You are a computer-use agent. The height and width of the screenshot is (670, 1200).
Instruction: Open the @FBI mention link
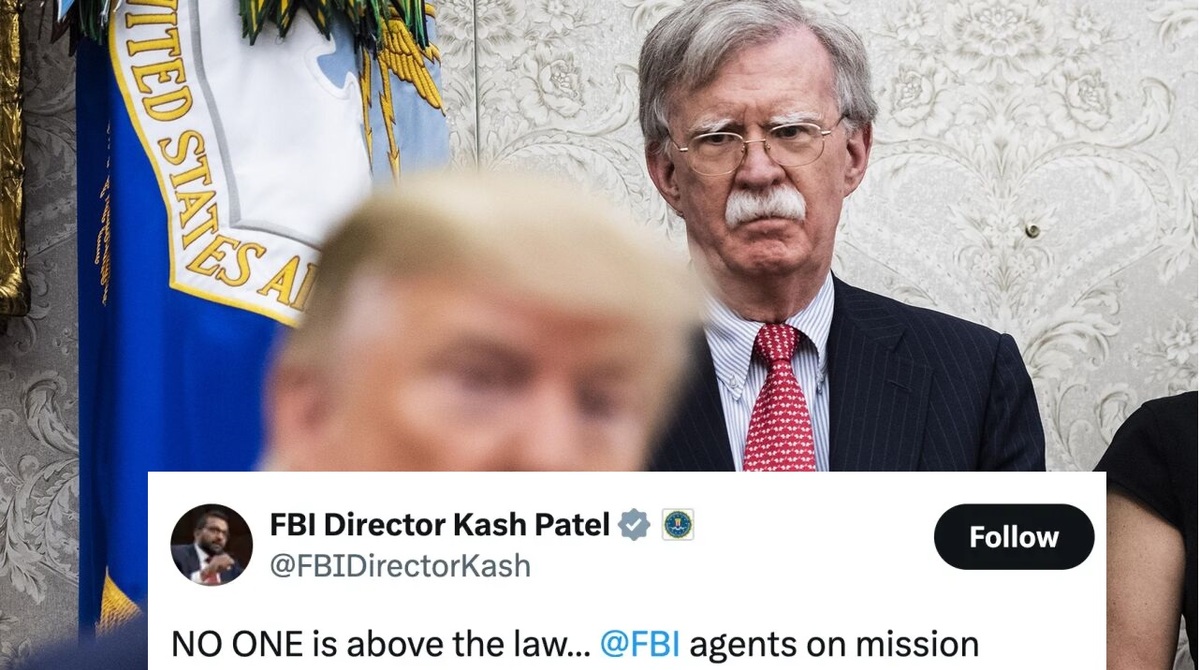639,644
